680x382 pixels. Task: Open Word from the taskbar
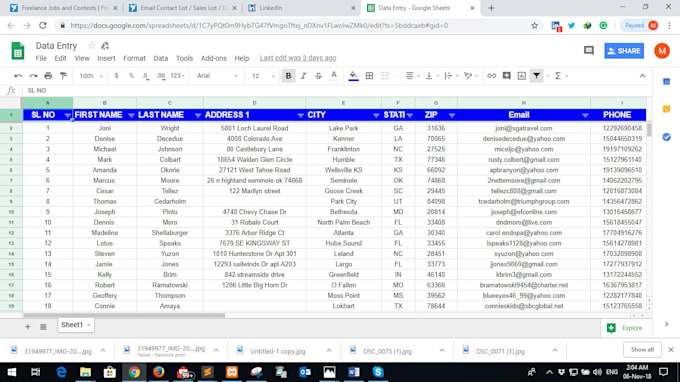pos(353,372)
